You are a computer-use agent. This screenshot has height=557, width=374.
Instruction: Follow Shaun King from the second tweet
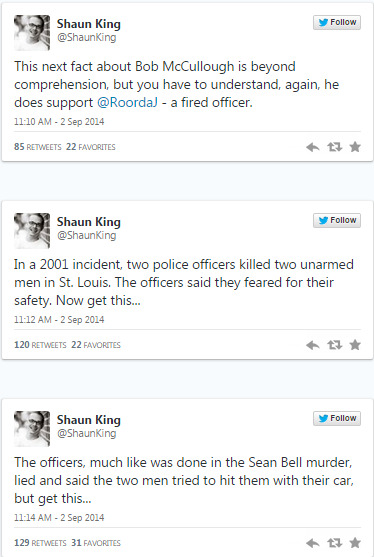pos(337,220)
